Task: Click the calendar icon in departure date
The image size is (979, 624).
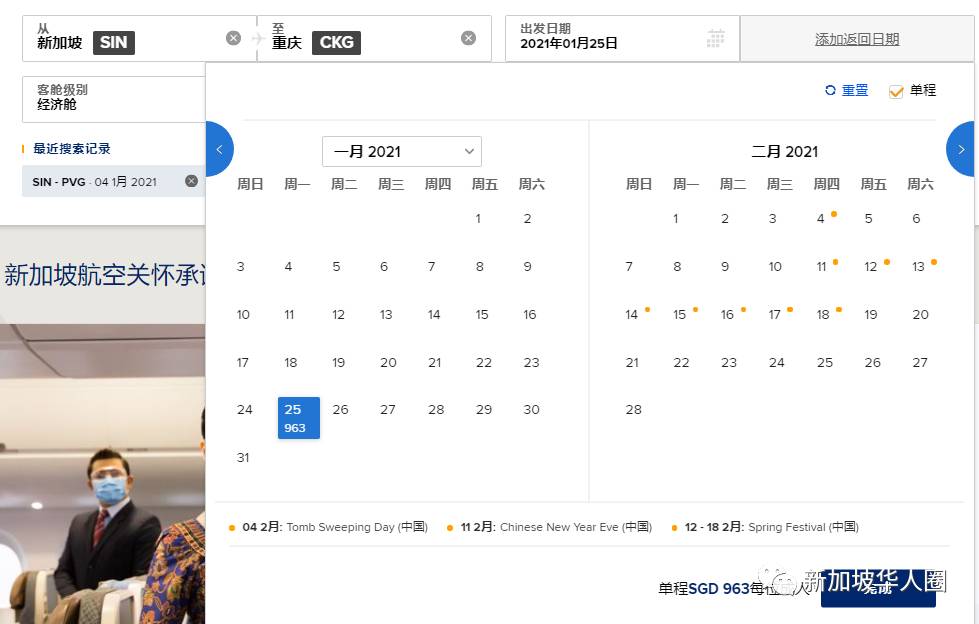Action: [x=715, y=39]
